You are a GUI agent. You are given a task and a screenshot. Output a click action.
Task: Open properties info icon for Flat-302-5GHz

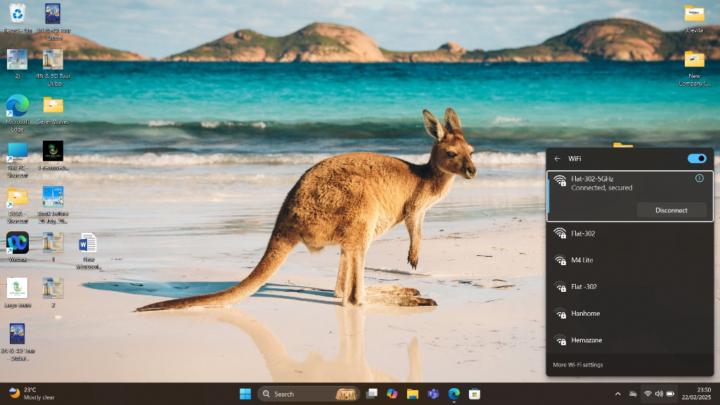click(x=699, y=179)
